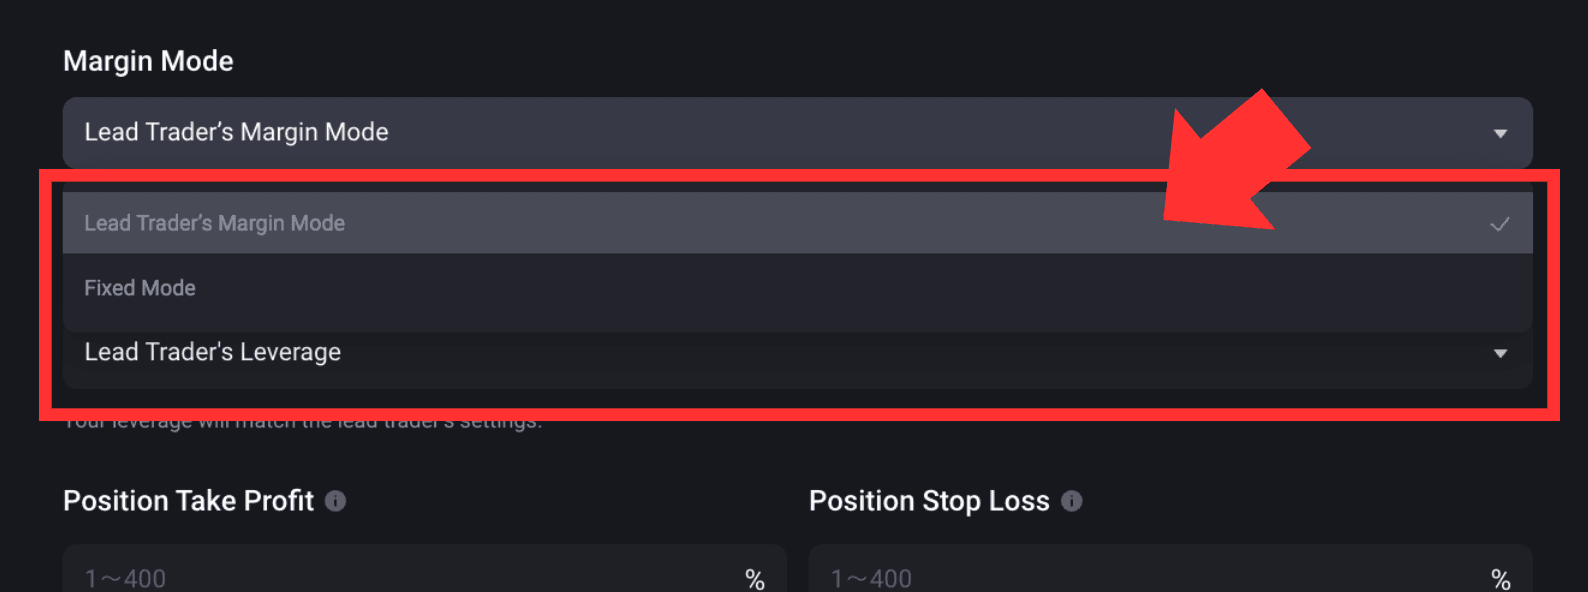
Task: Click the checkmark on the selected option
Action: tap(1500, 224)
